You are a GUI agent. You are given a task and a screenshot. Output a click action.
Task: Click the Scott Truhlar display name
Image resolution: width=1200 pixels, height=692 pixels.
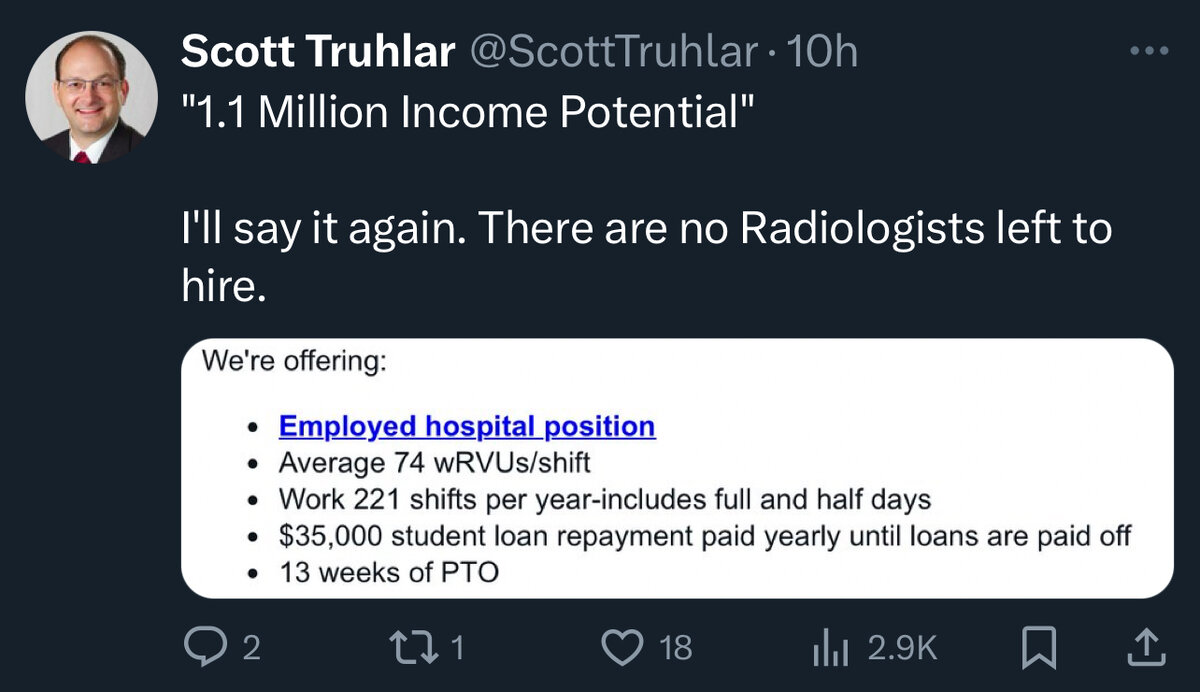click(317, 53)
